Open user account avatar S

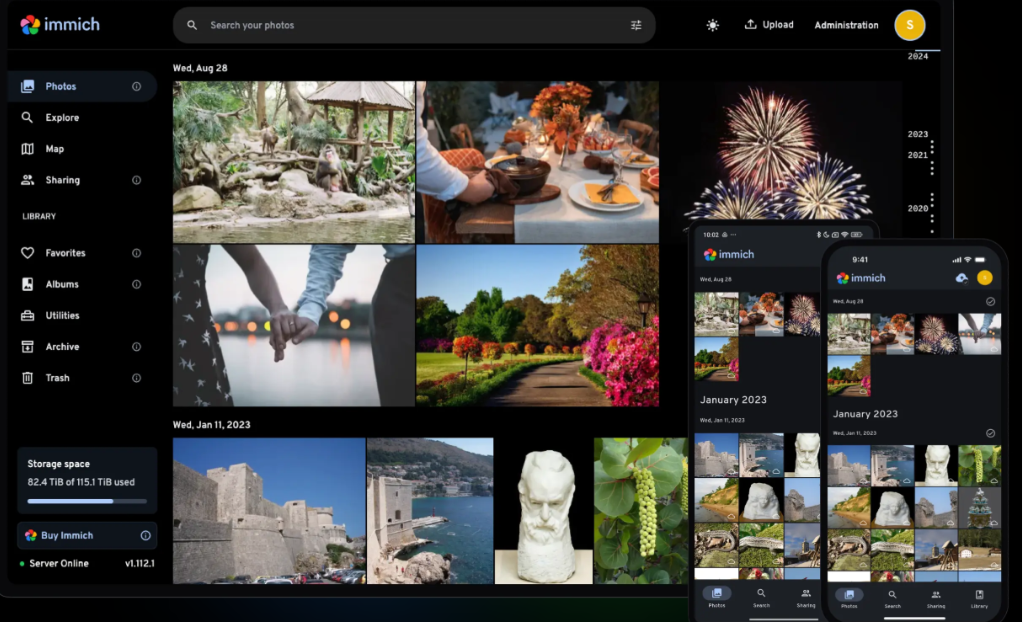(x=909, y=25)
